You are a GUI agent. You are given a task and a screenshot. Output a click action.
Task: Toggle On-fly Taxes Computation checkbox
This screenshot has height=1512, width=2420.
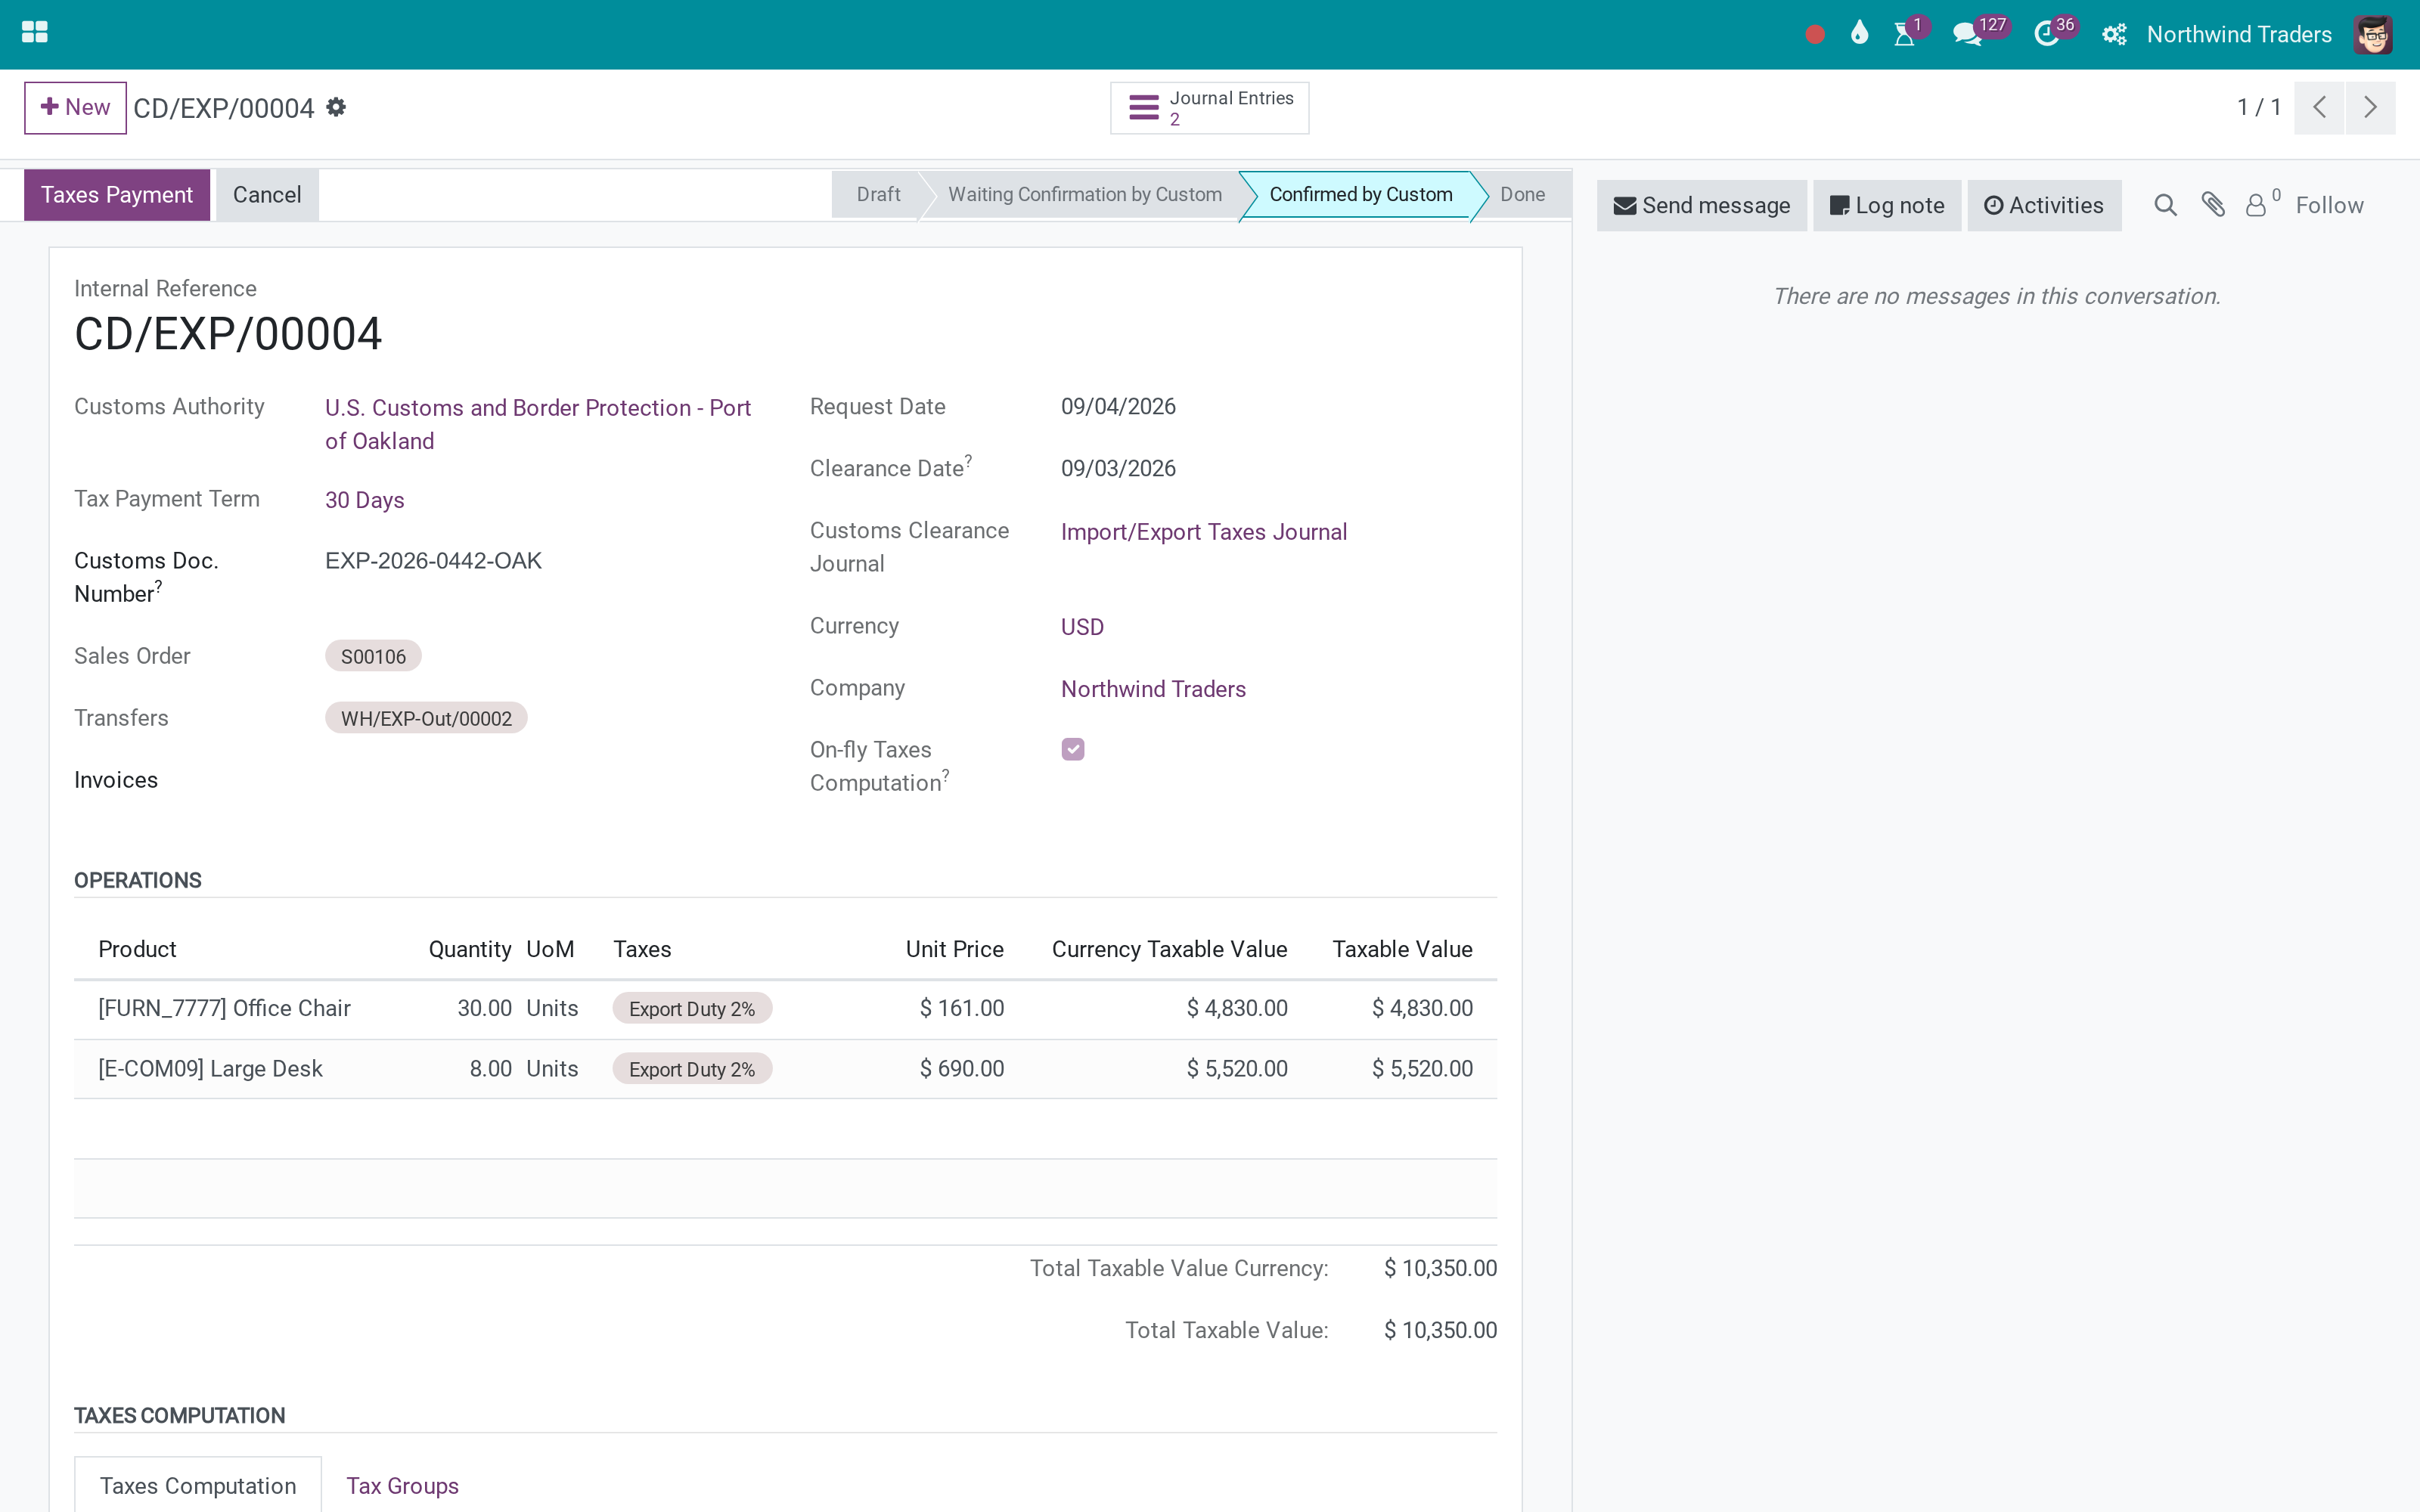point(1073,750)
